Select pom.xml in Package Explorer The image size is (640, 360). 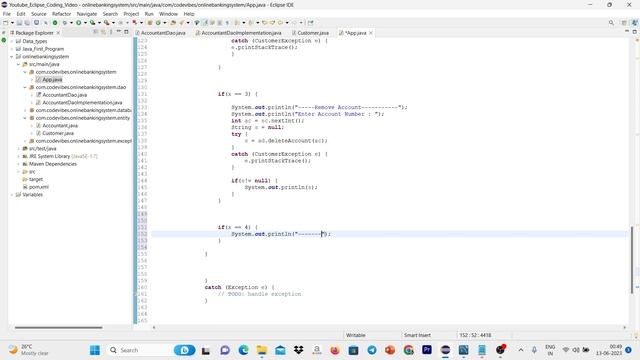coord(39,187)
